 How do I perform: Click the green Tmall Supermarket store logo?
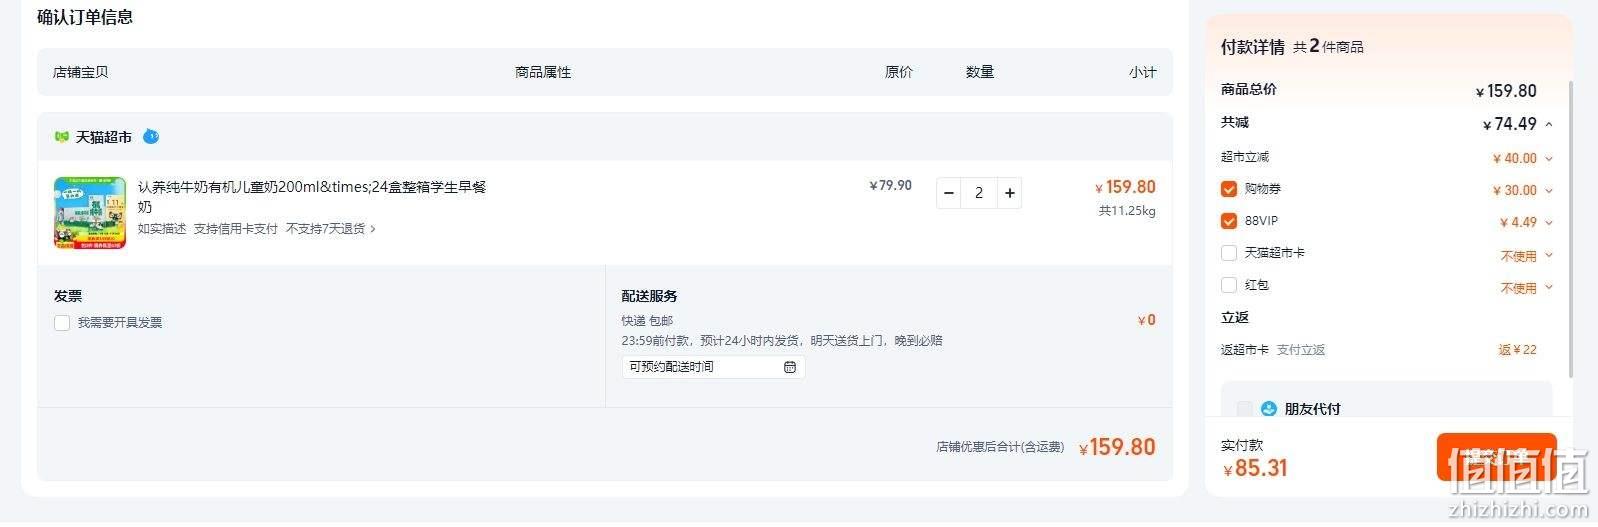point(62,137)
